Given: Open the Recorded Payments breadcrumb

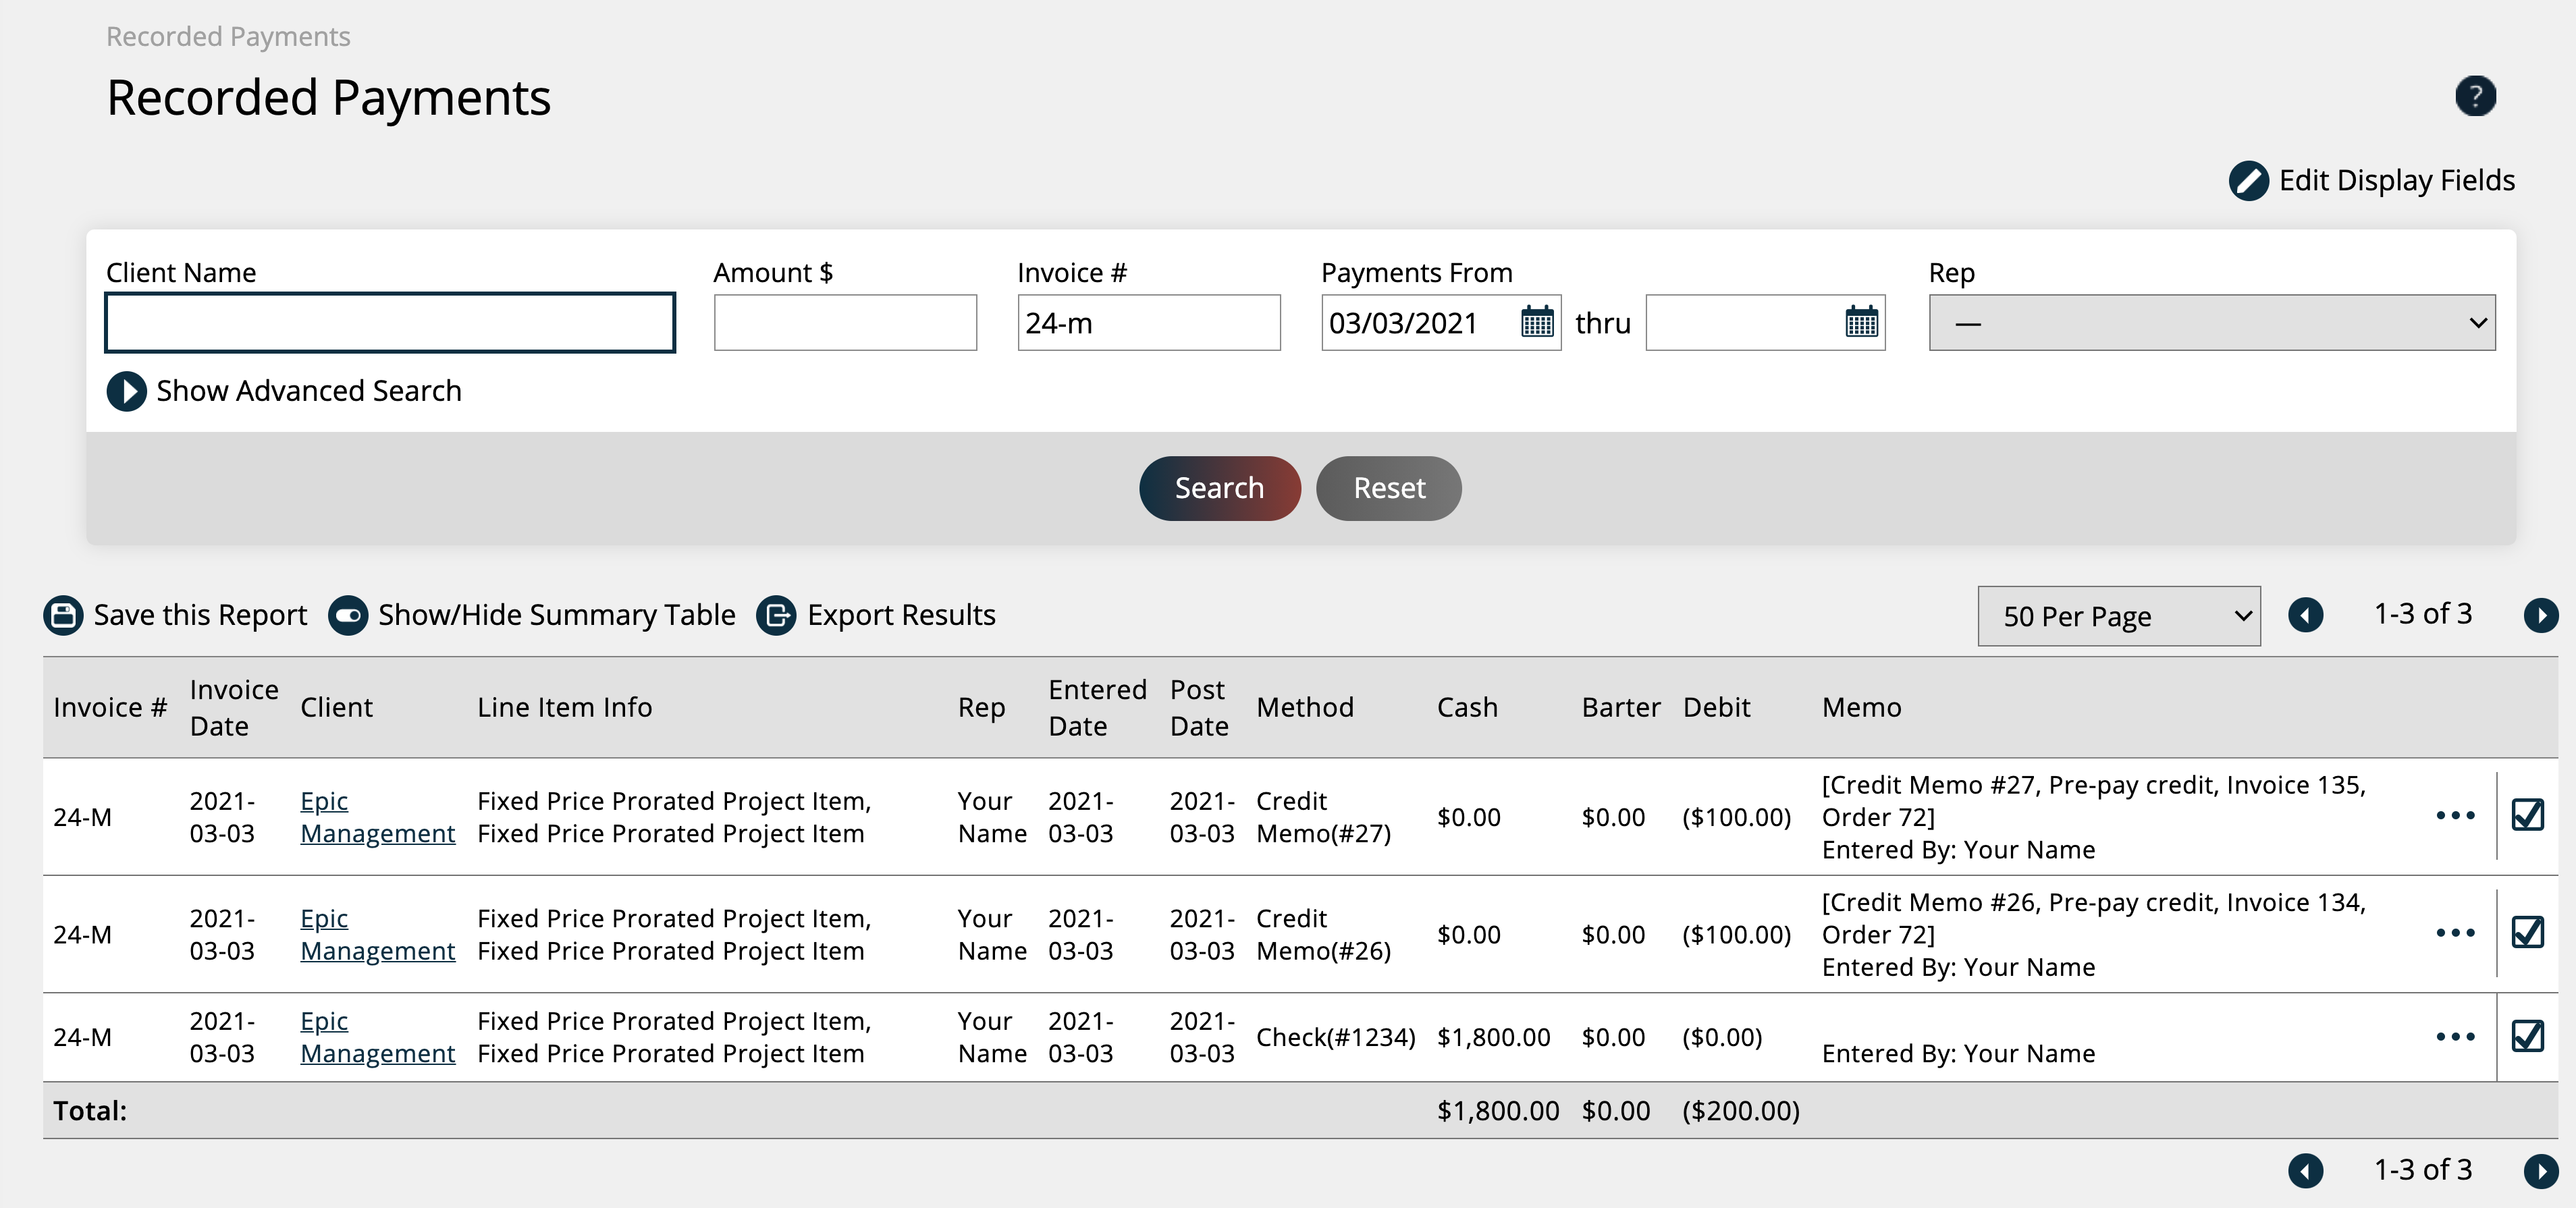Looking at the screenshot, I should pos(228,36).
